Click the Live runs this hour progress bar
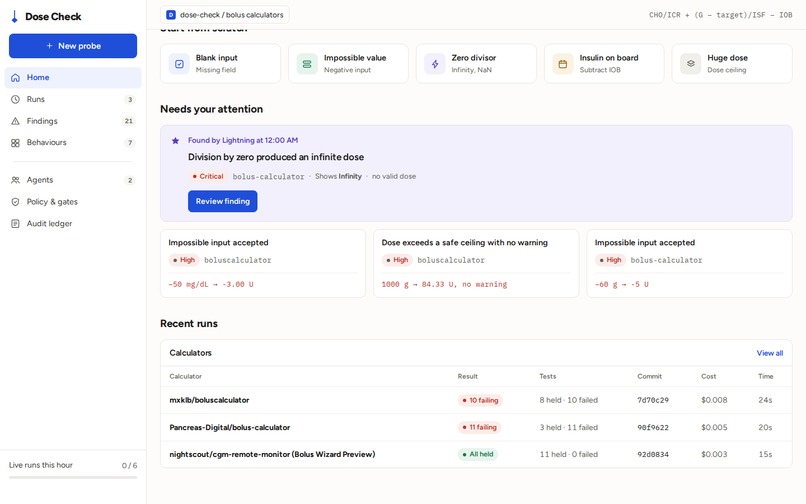This screenshot has height=504, width=806. click(73, 477)
